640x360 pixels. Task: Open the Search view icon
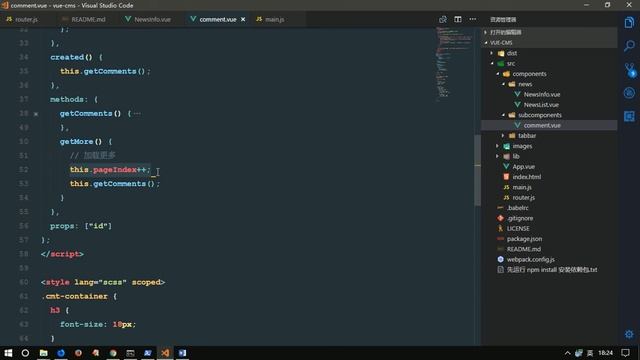pos(629,45)
